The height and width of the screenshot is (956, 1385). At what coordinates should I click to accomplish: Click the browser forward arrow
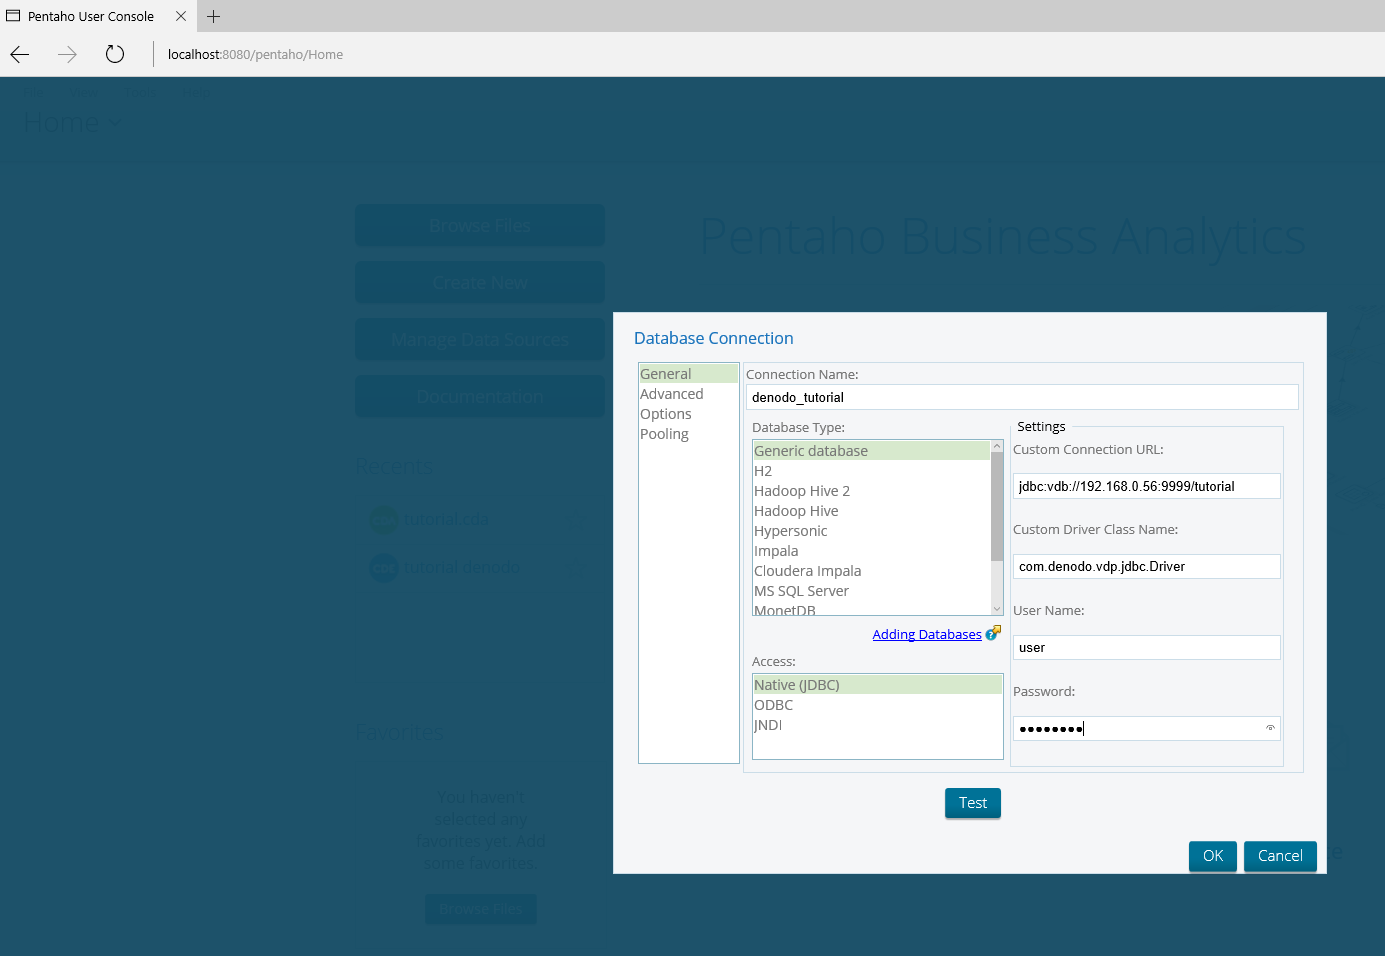click(67, 54)
